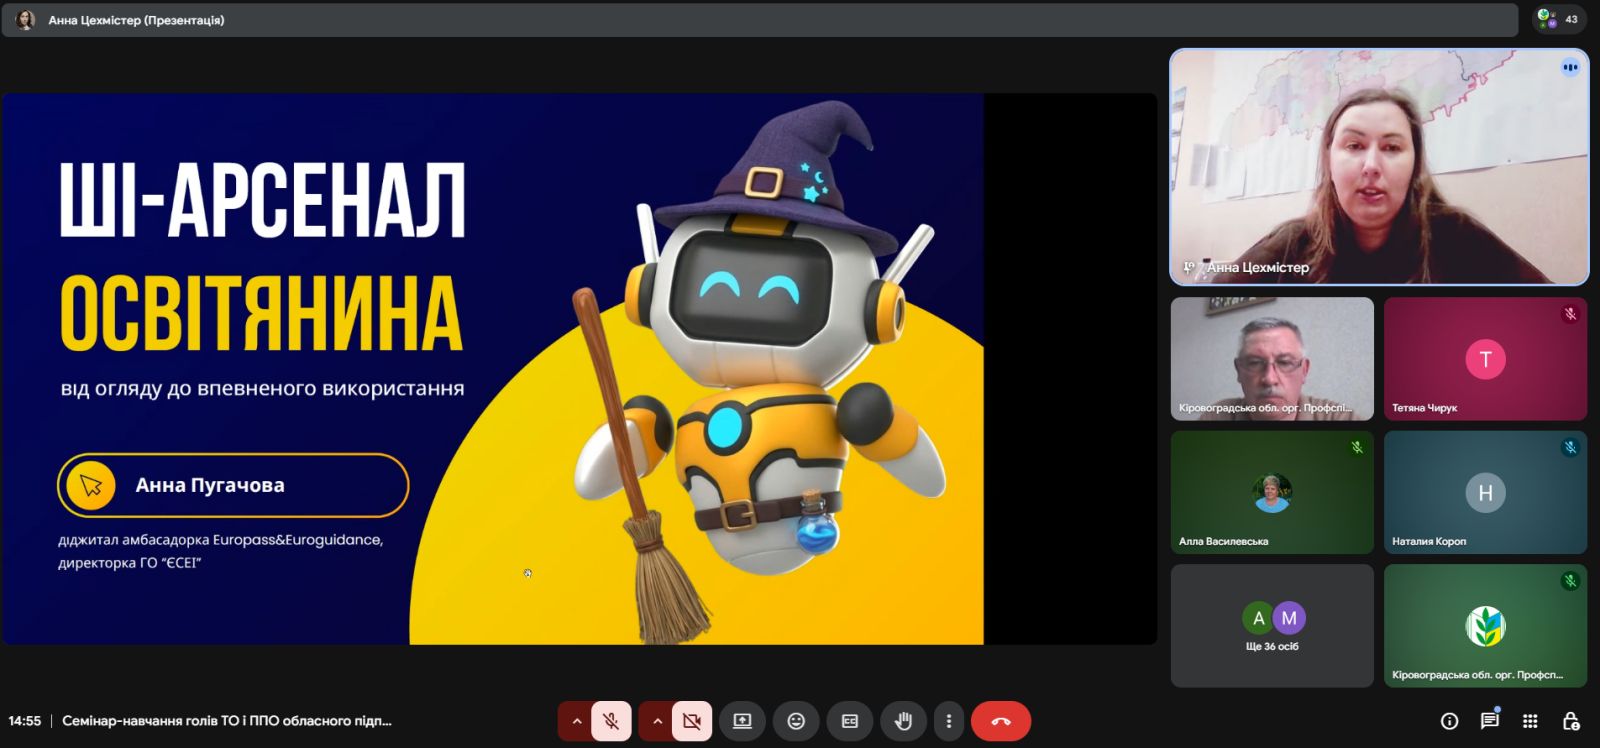Leave the call with red hang-up button
Screen dimensions: 1600x748
click(x=1001, y=721)
